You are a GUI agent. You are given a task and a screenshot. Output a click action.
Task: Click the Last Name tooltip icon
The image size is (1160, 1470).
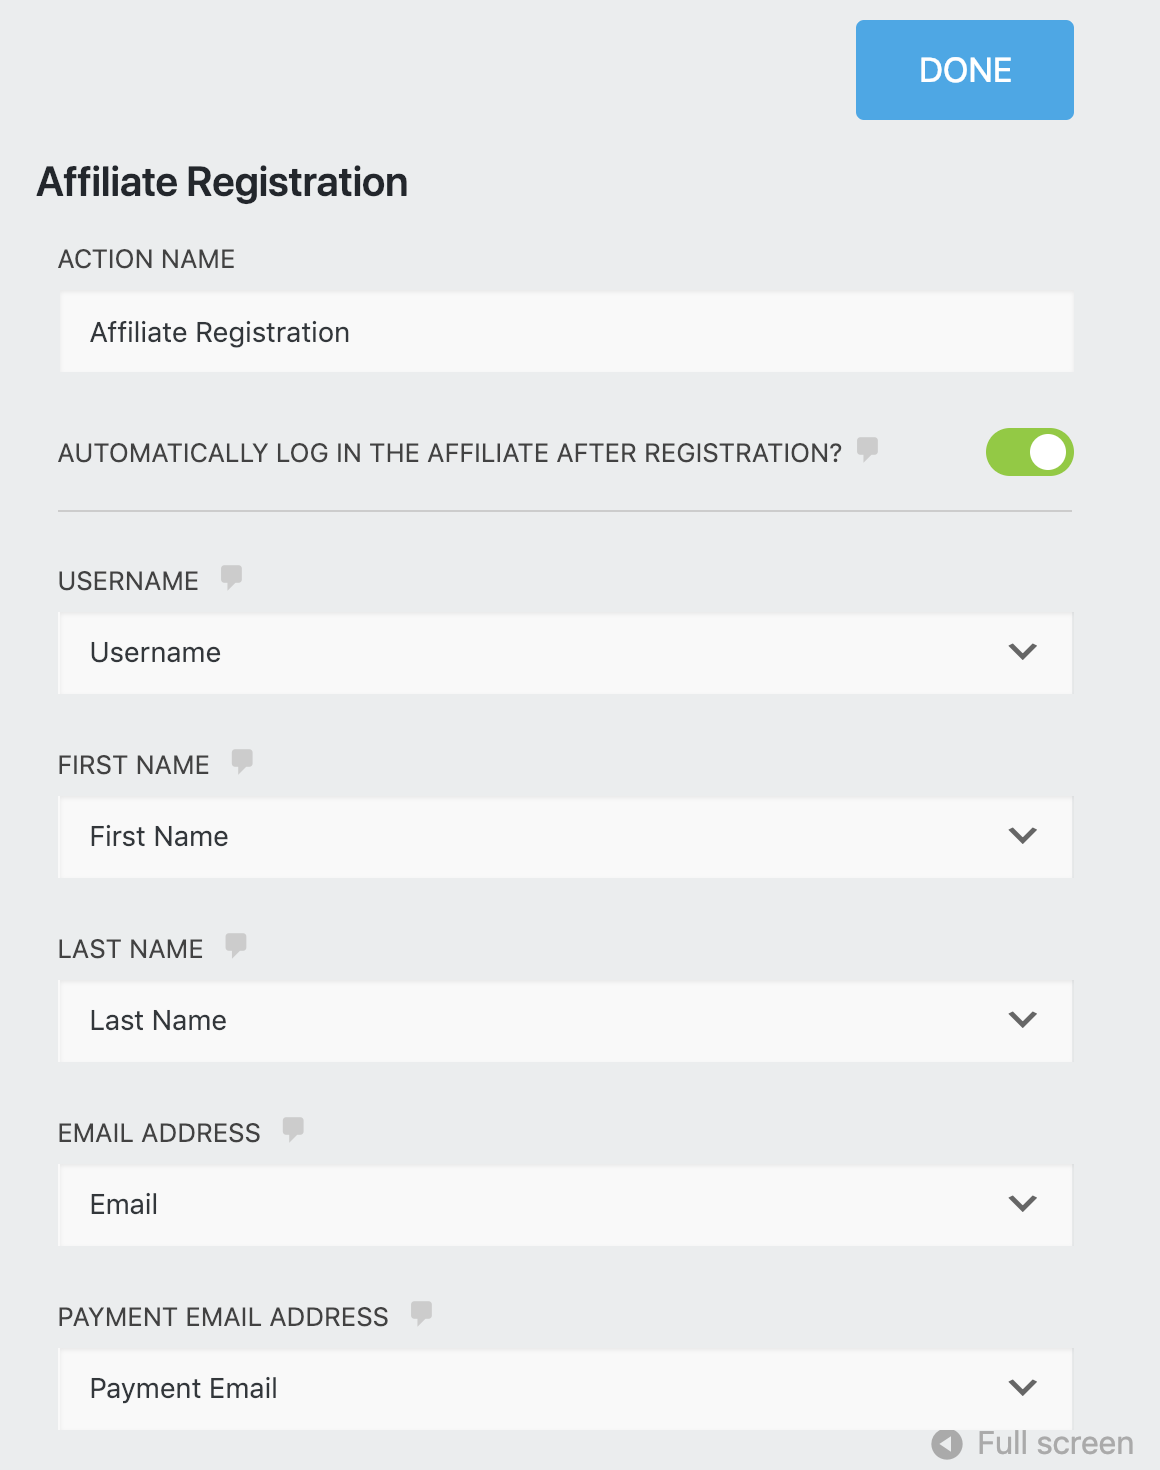pos(237,945)
